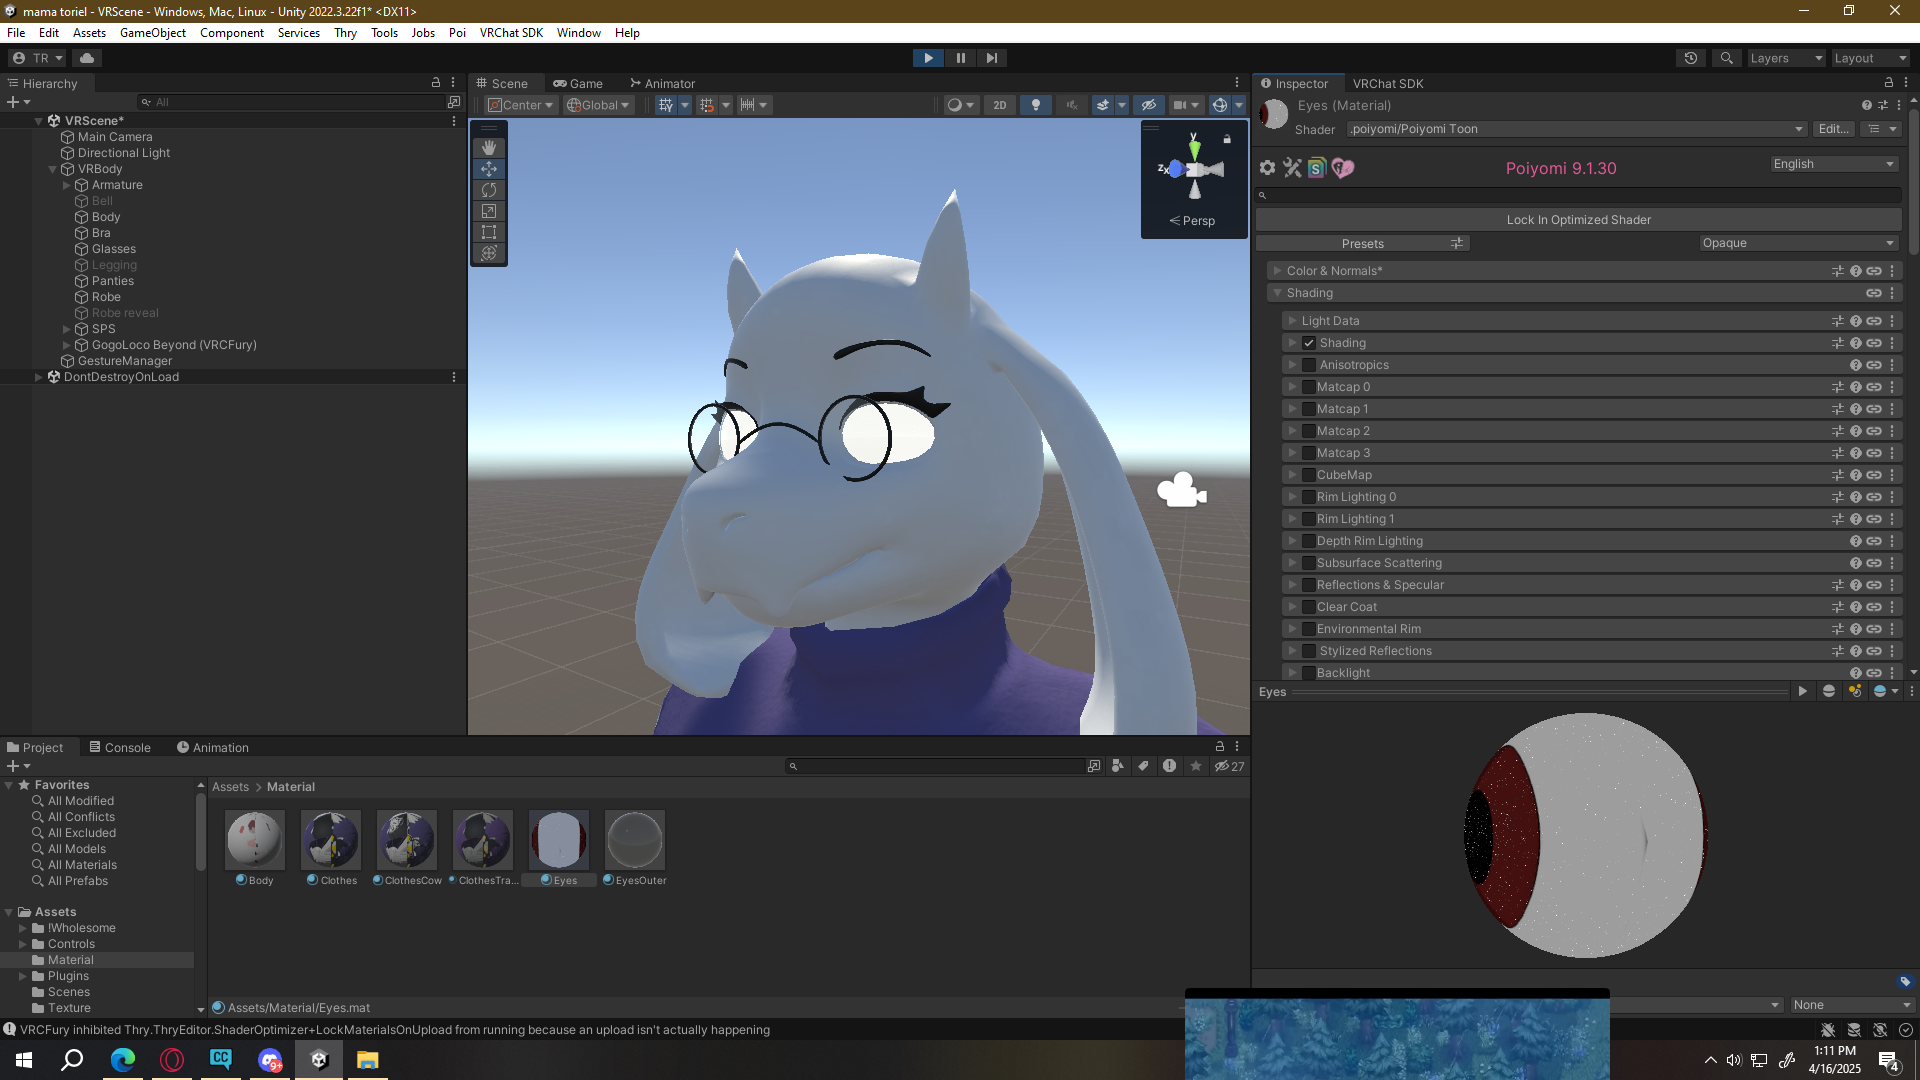Viewport: 1920px width, 1080px height.
Task: Open the cloud services icon
Action: coord(87,58)
